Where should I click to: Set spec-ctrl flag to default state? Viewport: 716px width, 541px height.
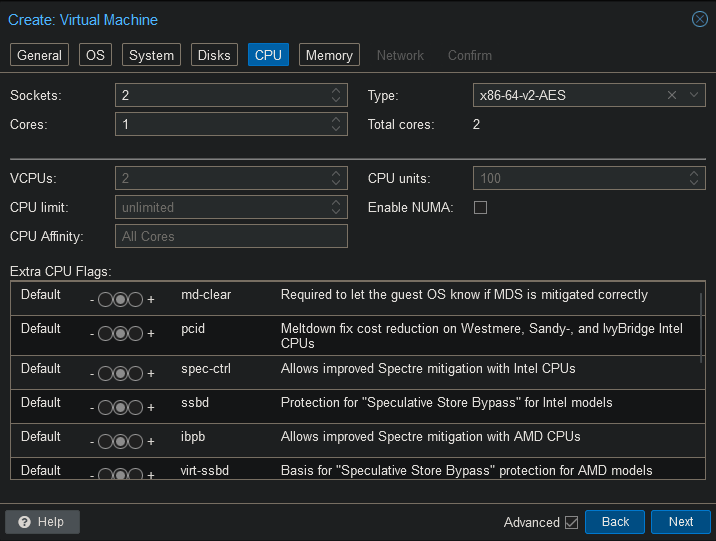(120, 373)
